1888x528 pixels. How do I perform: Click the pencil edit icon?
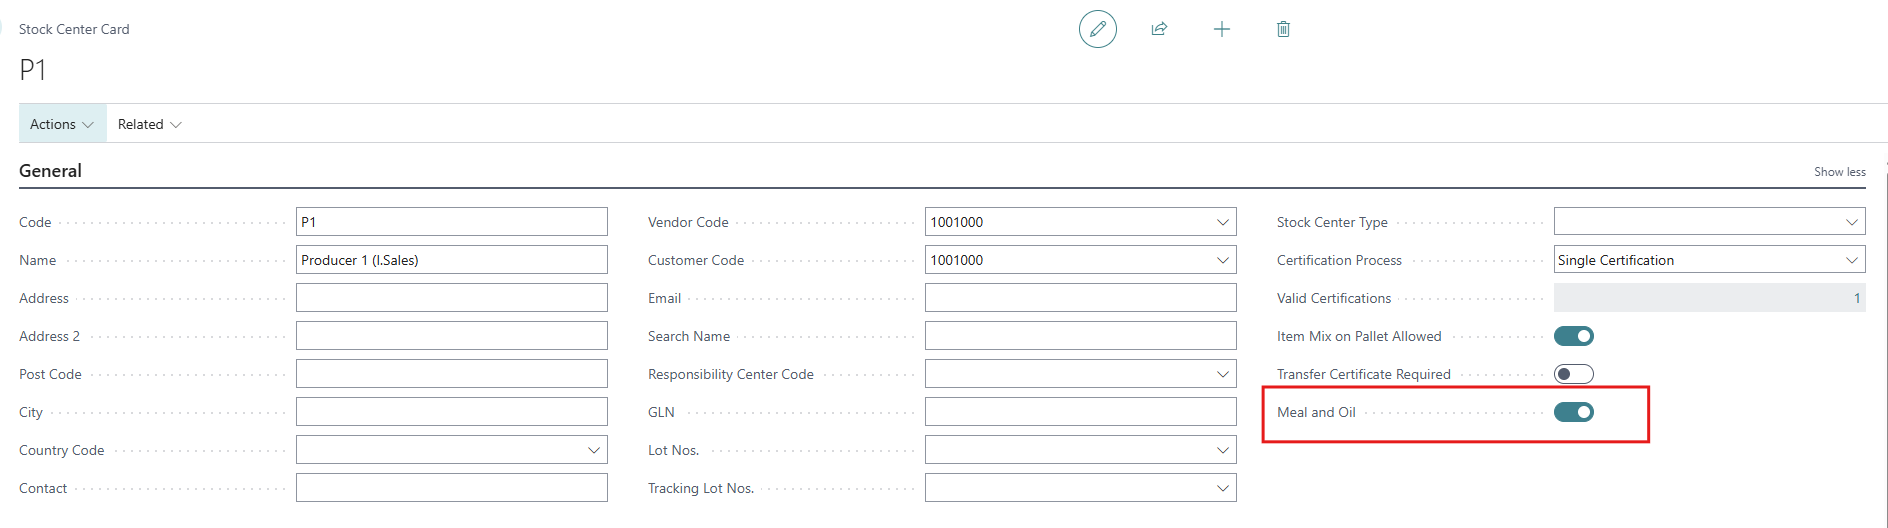[1097, 29]
